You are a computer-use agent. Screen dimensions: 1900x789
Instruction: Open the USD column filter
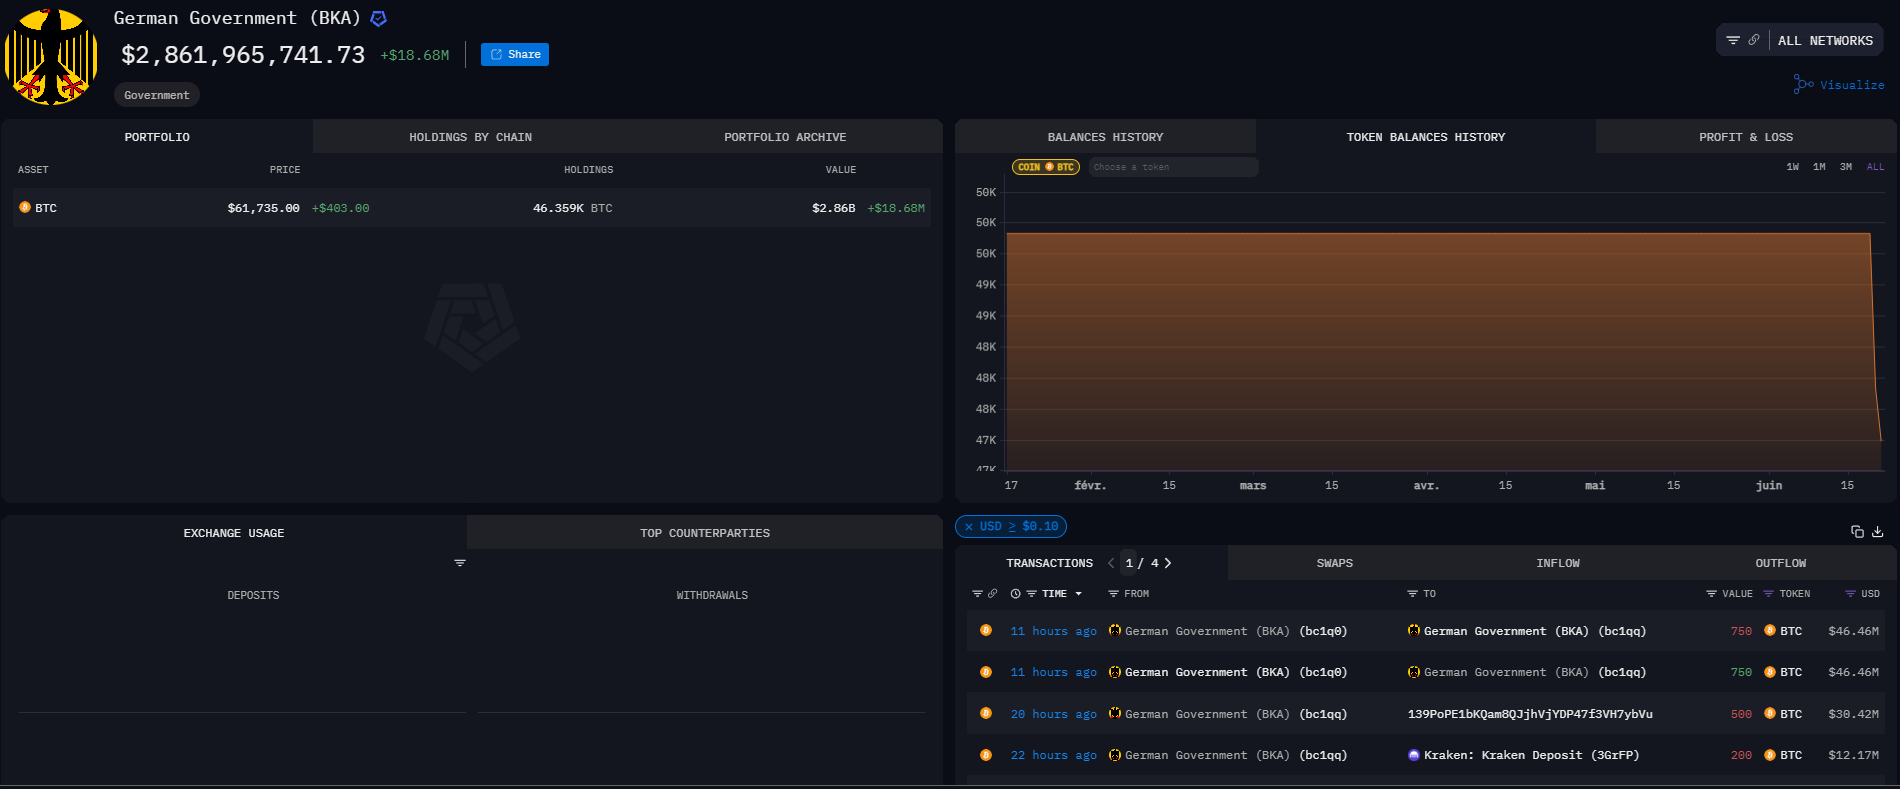[x=1850, y=594]
